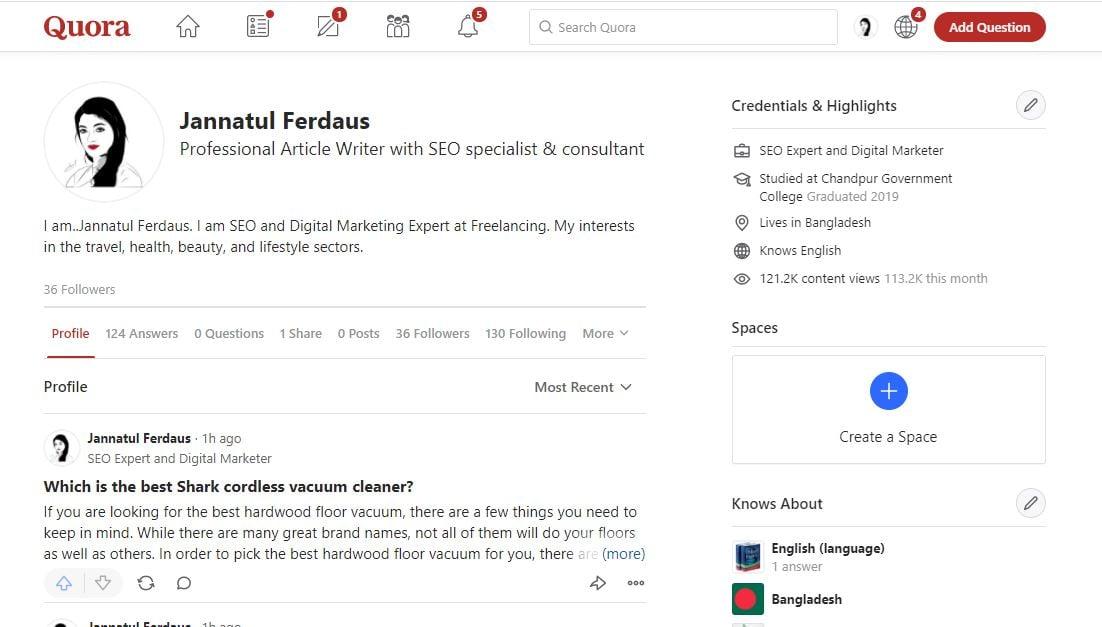Expand the answer using the (more) link
1102x627 pixels.
pyautogui.click(x=623, y=553)
